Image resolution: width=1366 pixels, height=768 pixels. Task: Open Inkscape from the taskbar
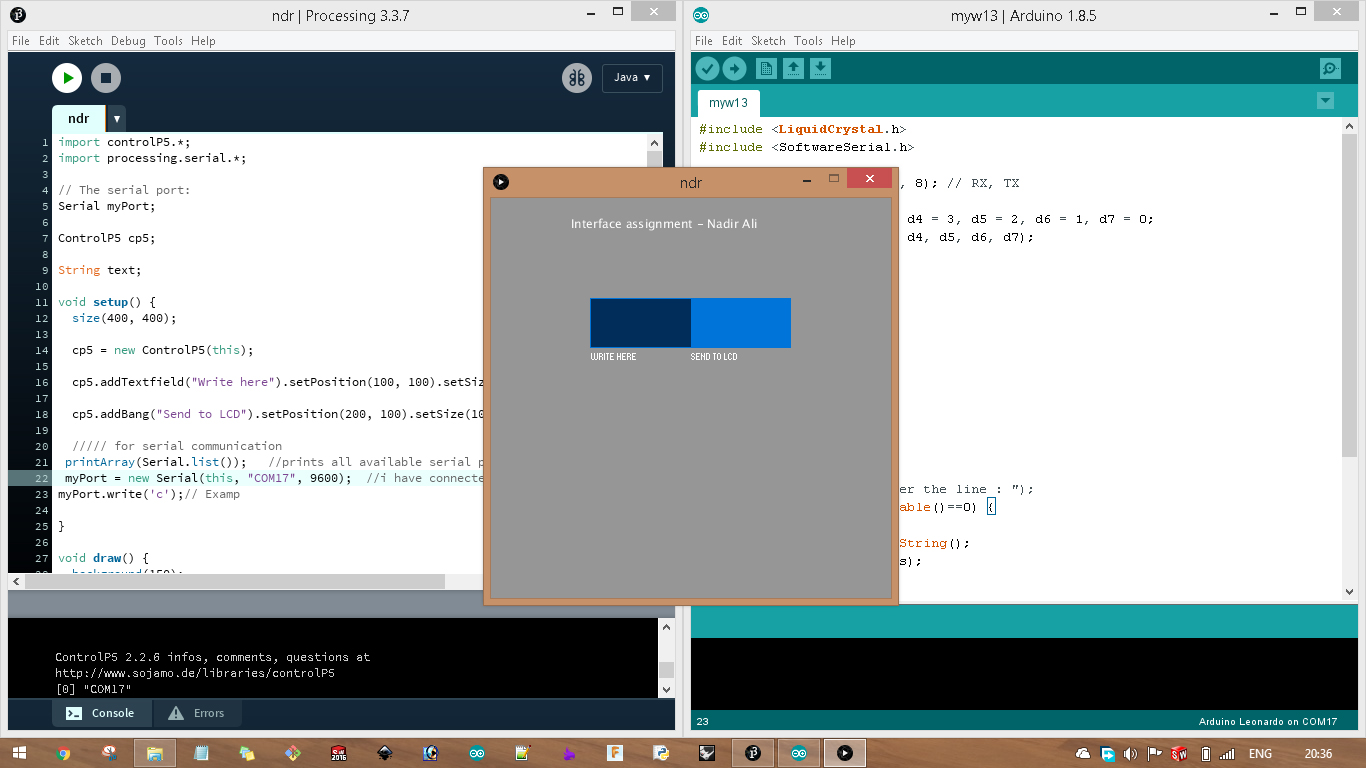385,753
